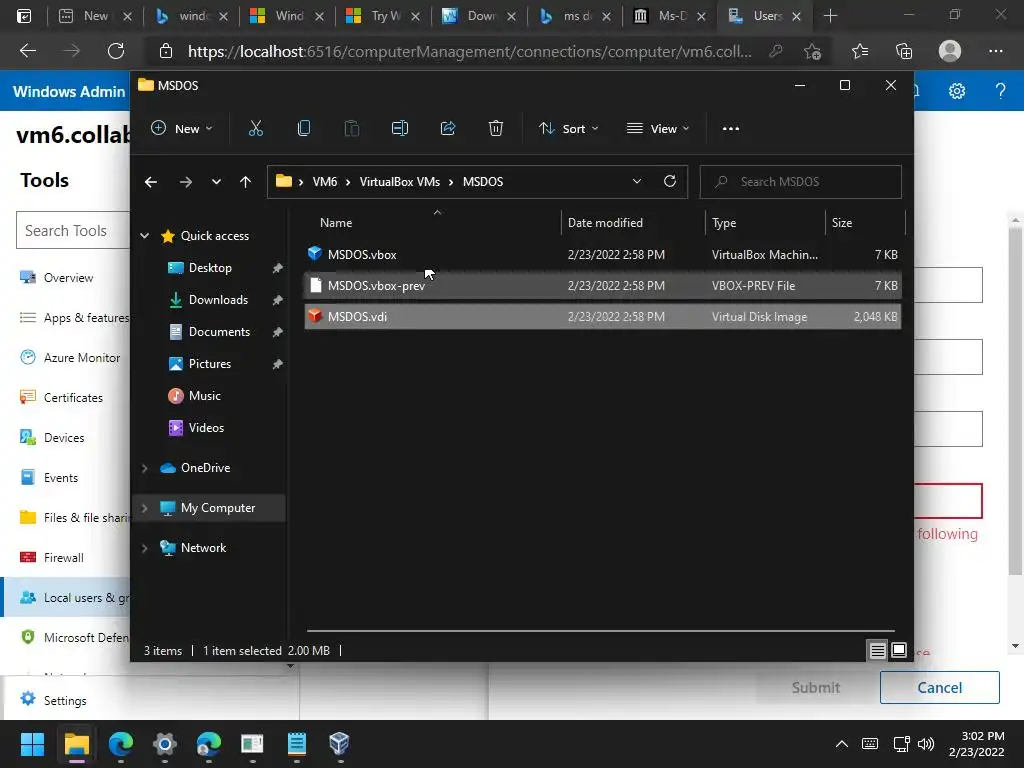
Task: Select the MSDOS.vbox file
Action: [603, 255]
